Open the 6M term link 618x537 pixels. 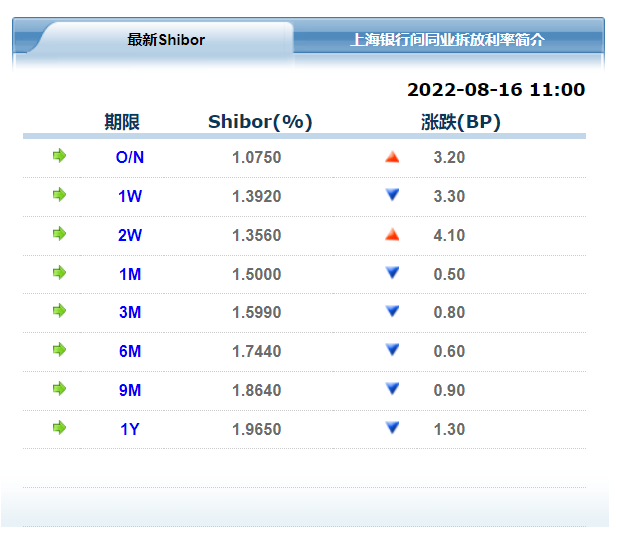(x=130, y=352)
